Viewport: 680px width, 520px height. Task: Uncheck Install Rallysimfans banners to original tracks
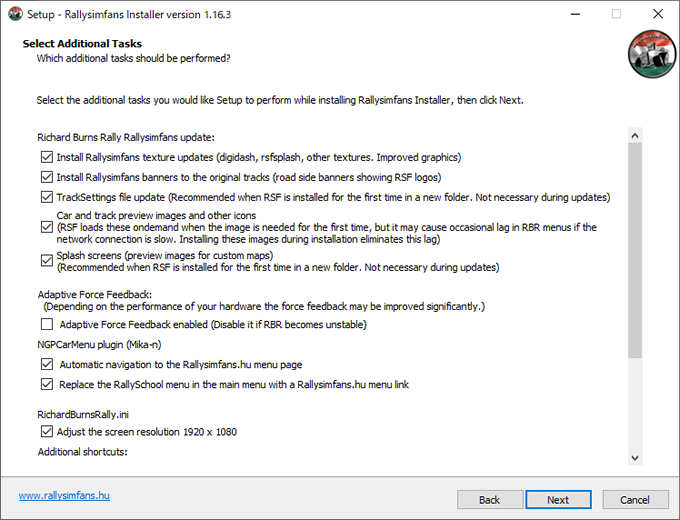[x=47, y=177]
